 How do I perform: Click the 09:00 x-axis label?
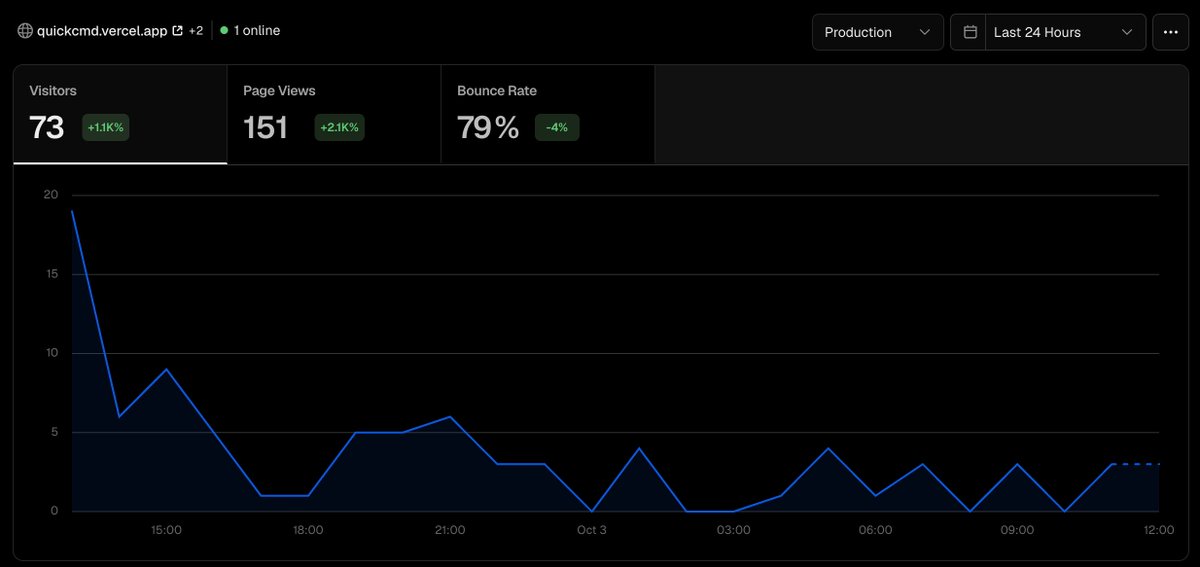point(1018,530)
